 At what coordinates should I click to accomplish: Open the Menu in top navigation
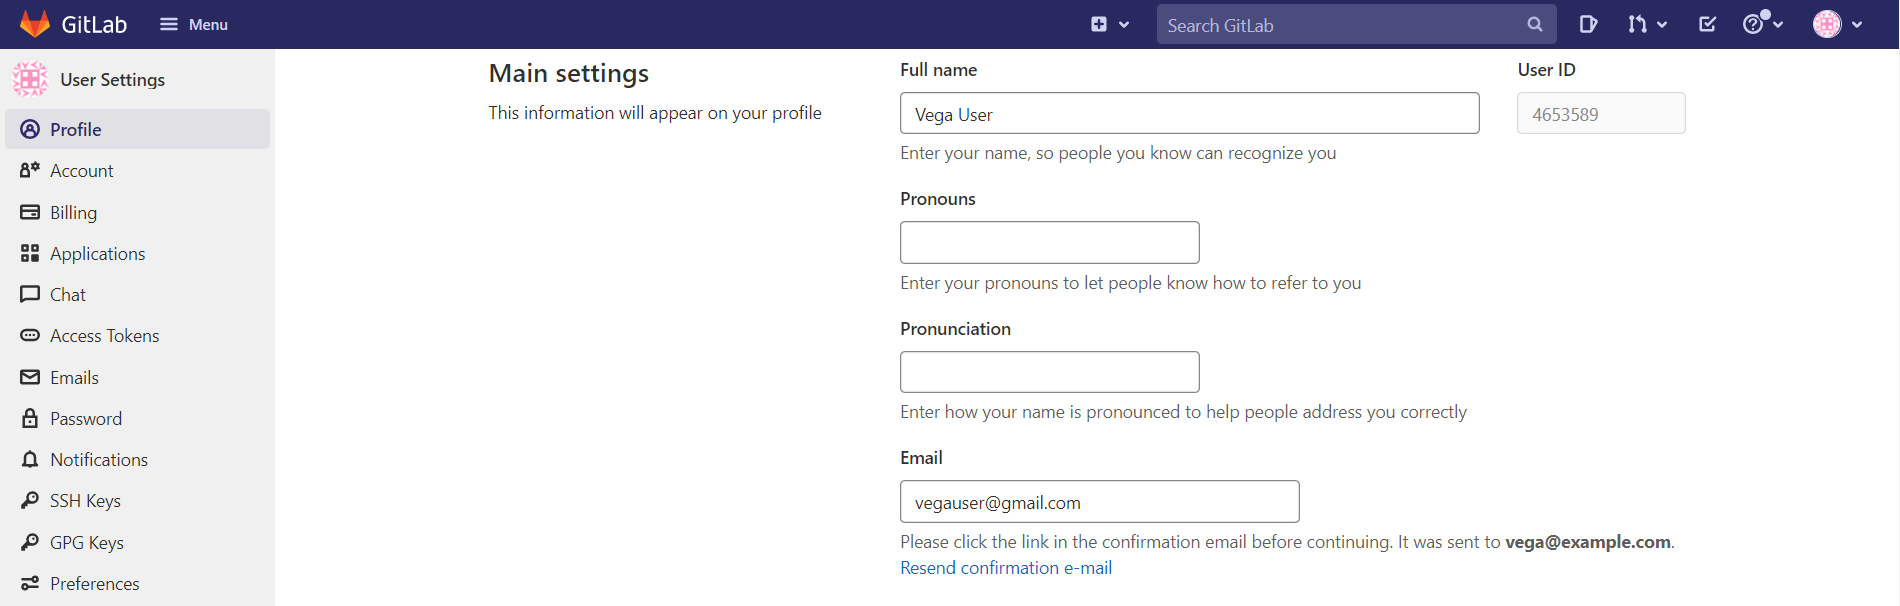click(193, 23)
